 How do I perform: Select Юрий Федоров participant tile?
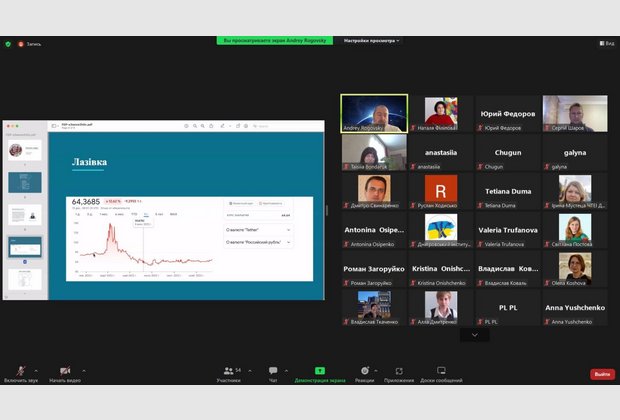[508, 113]
